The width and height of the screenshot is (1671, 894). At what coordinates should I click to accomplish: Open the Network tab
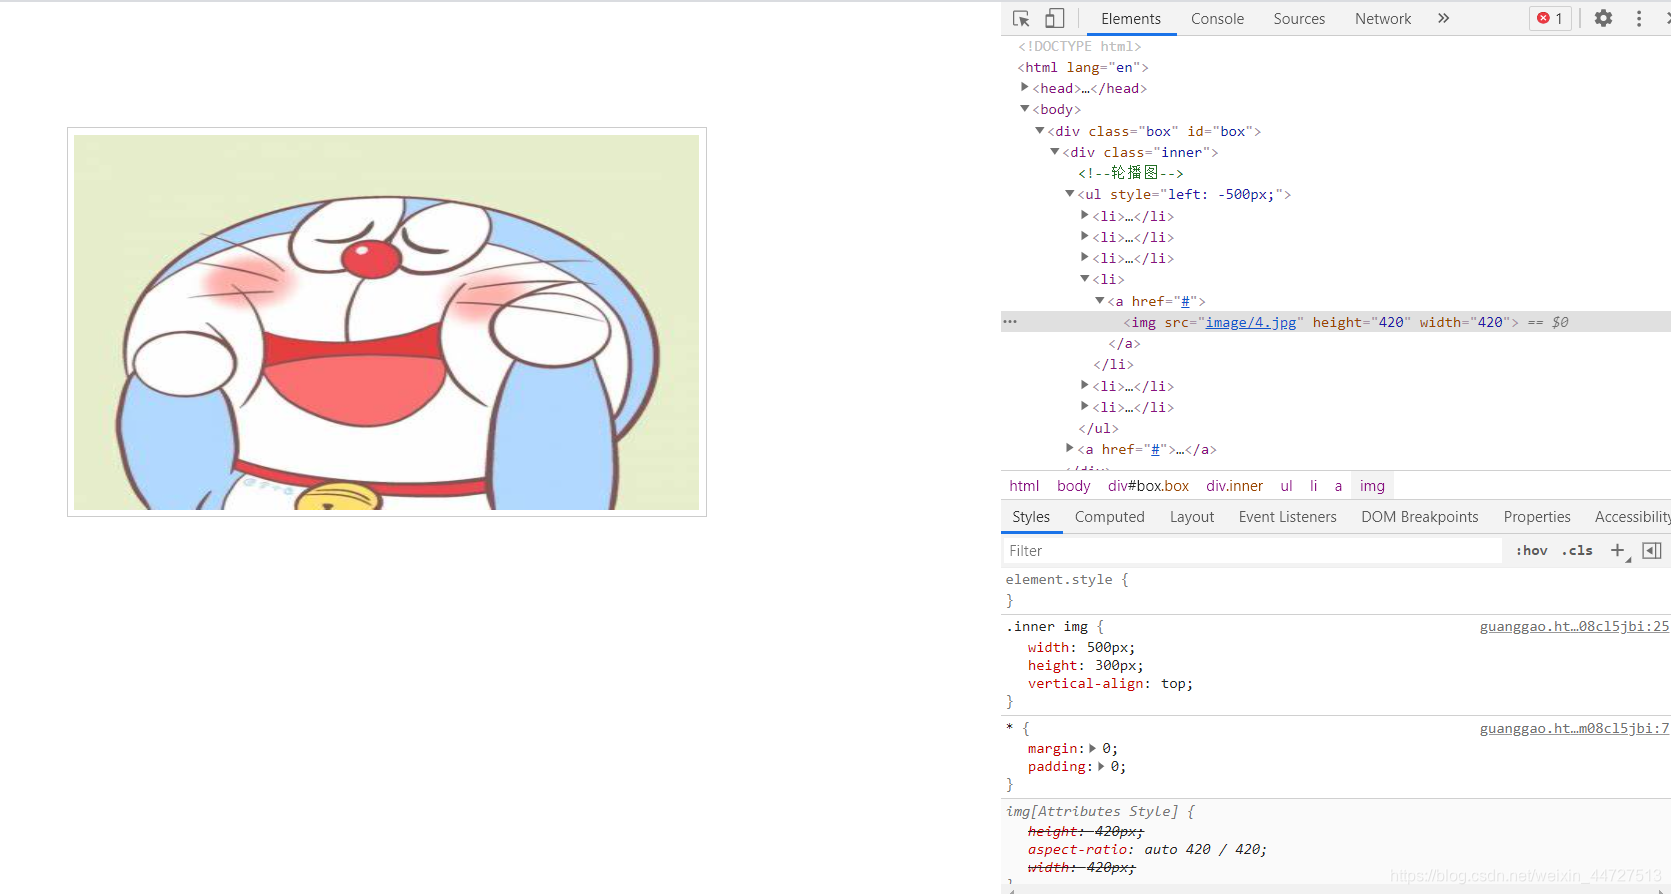click(x=1383, y=18)
